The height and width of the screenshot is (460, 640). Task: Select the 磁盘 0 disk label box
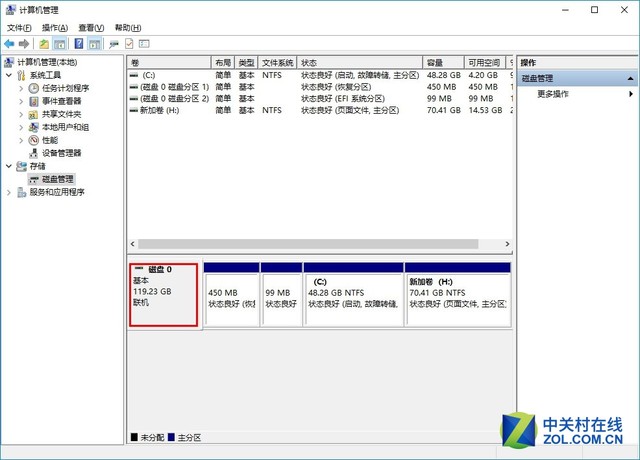point(163,295)
